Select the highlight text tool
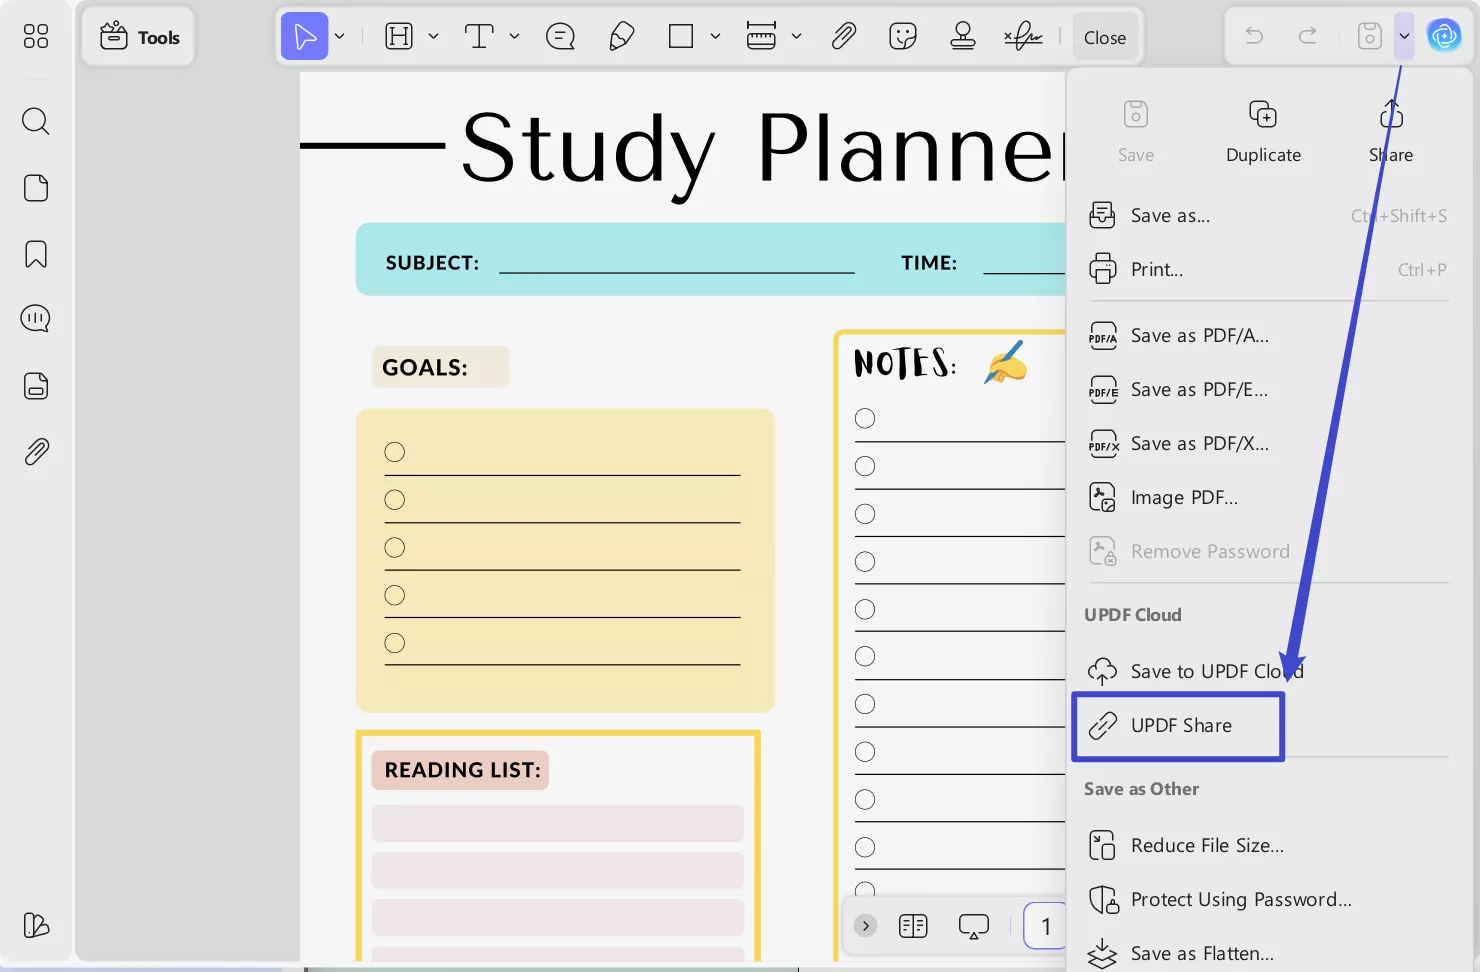The height and width of the screenshot is (972, 1480). [x=399, y=37]
